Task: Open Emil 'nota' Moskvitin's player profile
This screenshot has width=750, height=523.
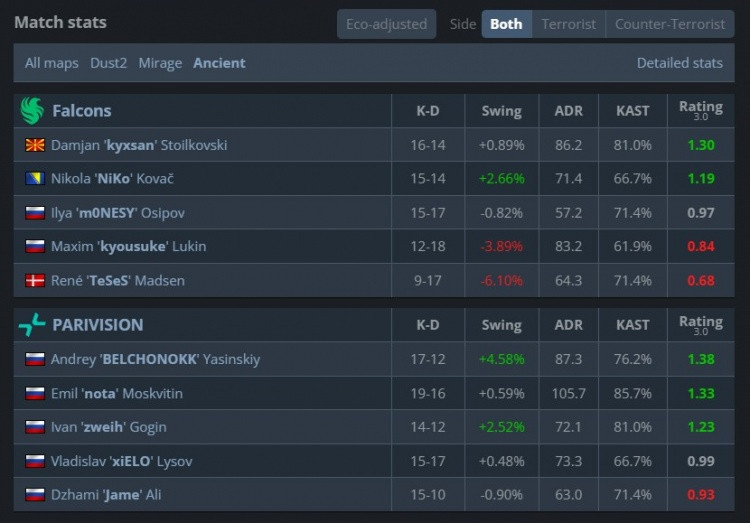Action: pyautogui.click(x=128, y=393)
